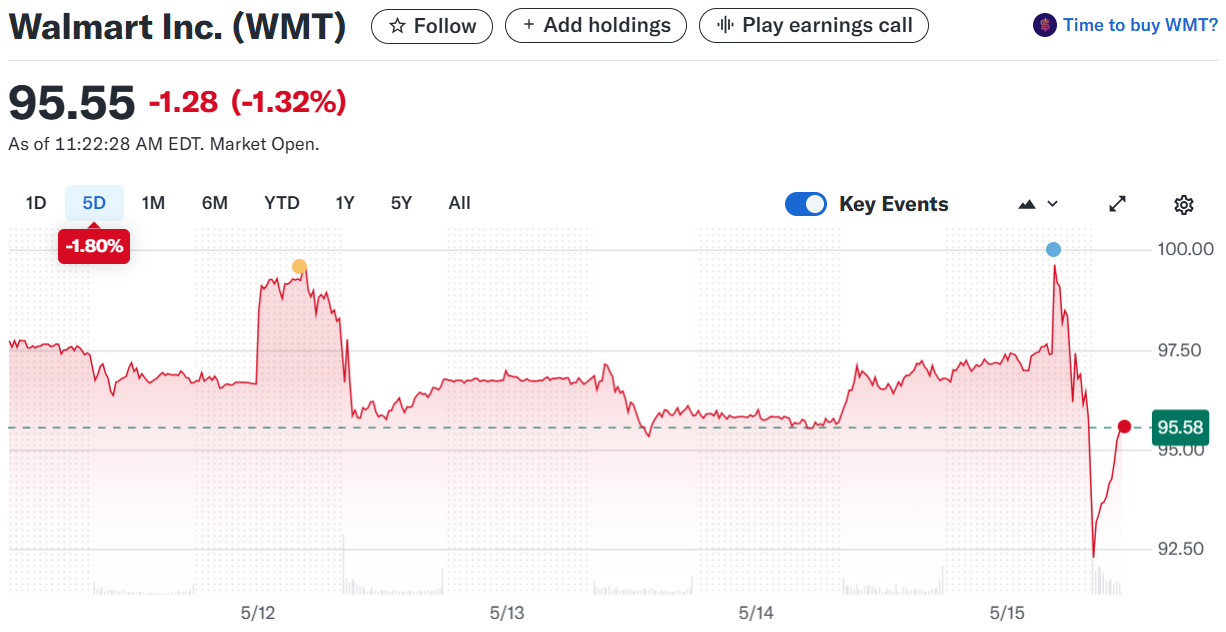
Task: Show YTD price chart
Action: pos(282,203)
